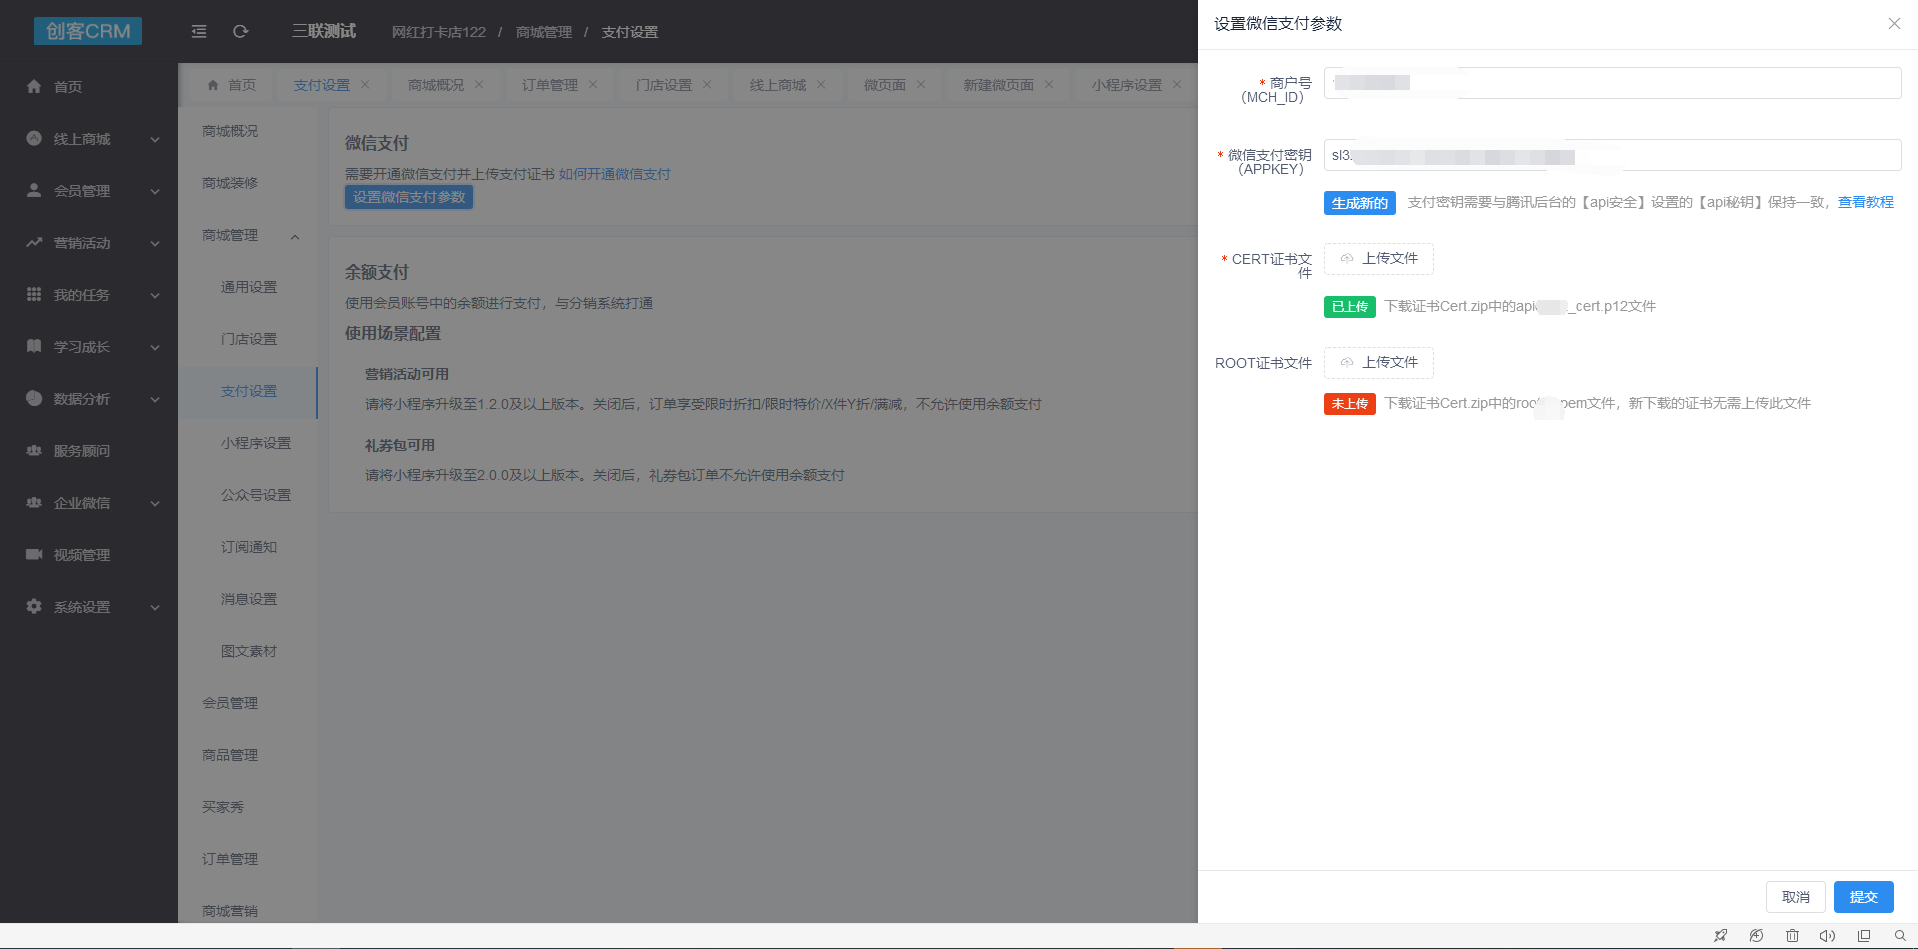Screen dimensions: 1918x949
Task: Close the 微页面 tab
Action: tap(921, 85)
